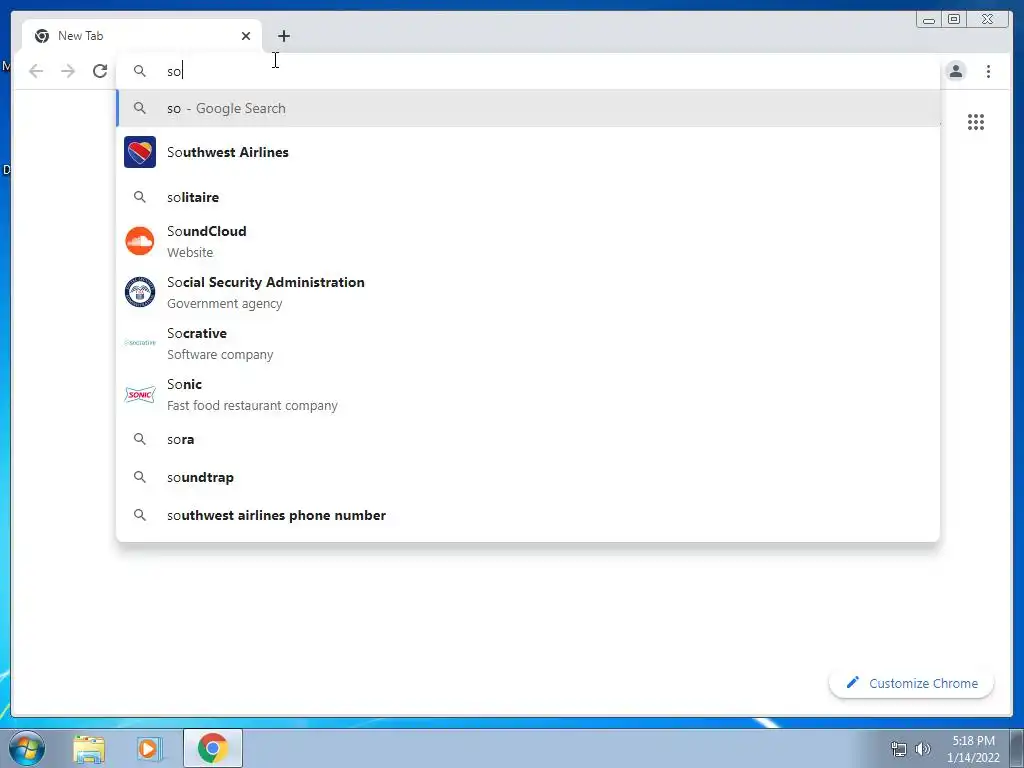Click Customize Chrome button
Screen dimensions: 1024x768
[911, 683]
